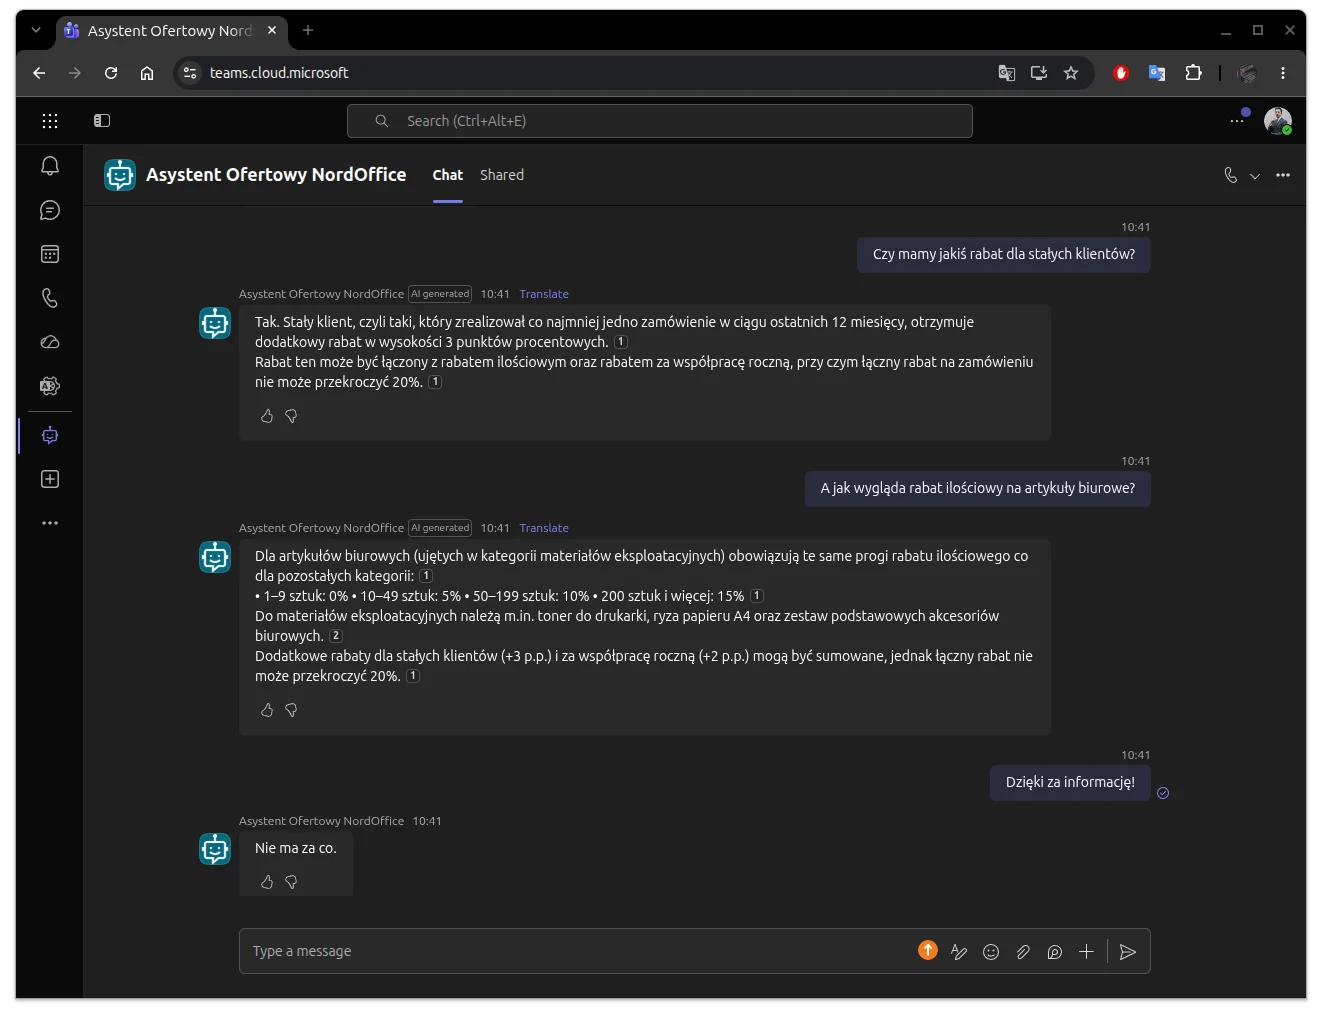Open more compose actions plus icon

pyautogui.click(x=1087, y=952)
